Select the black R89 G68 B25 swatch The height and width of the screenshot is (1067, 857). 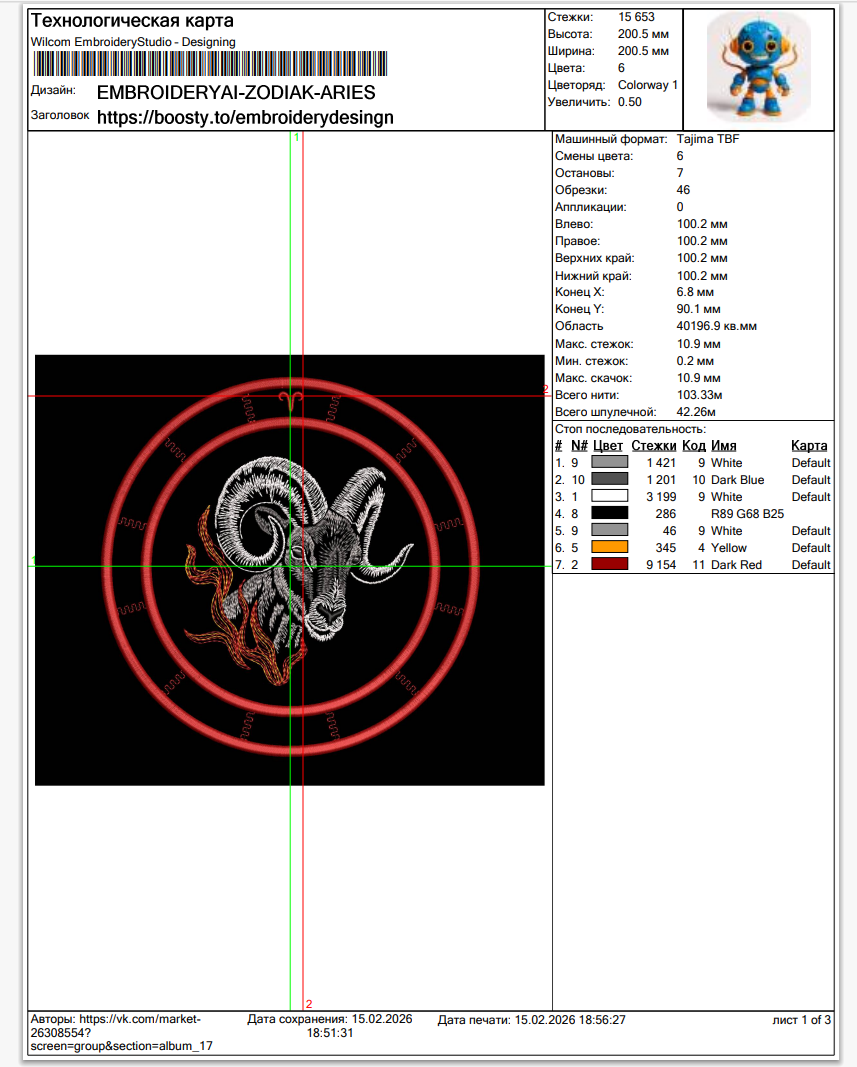610,514
